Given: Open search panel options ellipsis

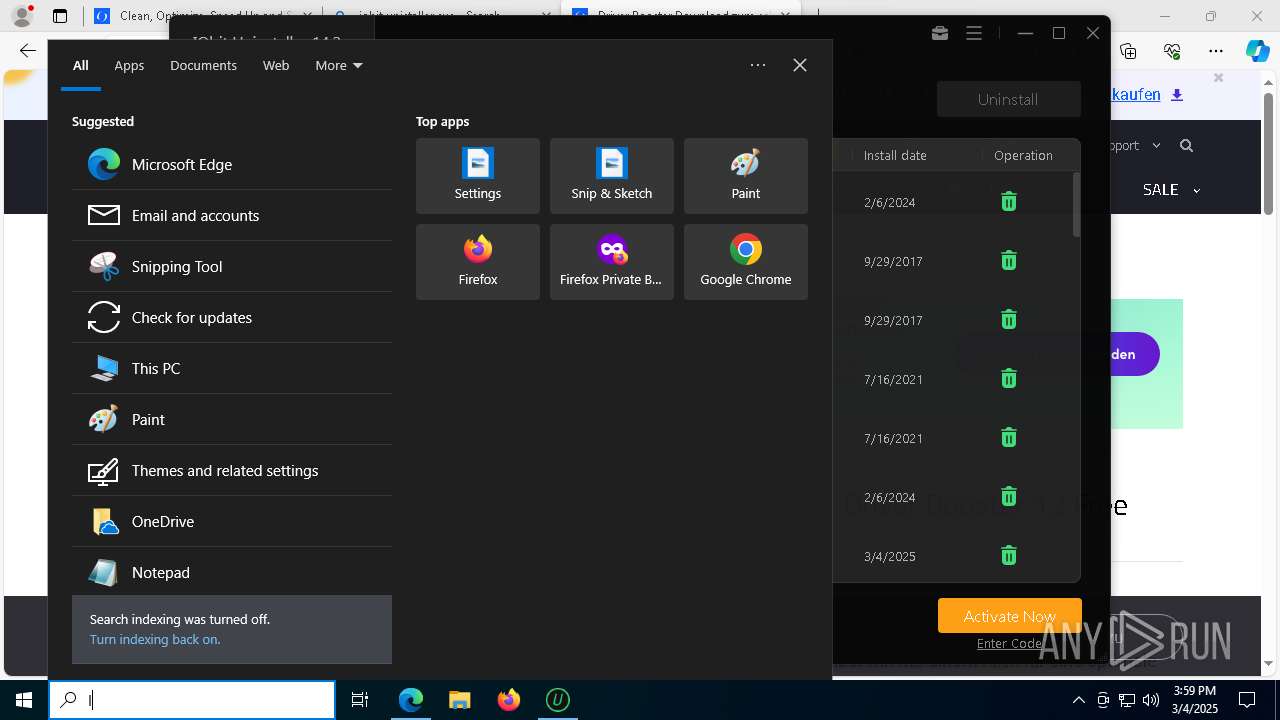Looking at the screenshot, I should pos(758,65).
